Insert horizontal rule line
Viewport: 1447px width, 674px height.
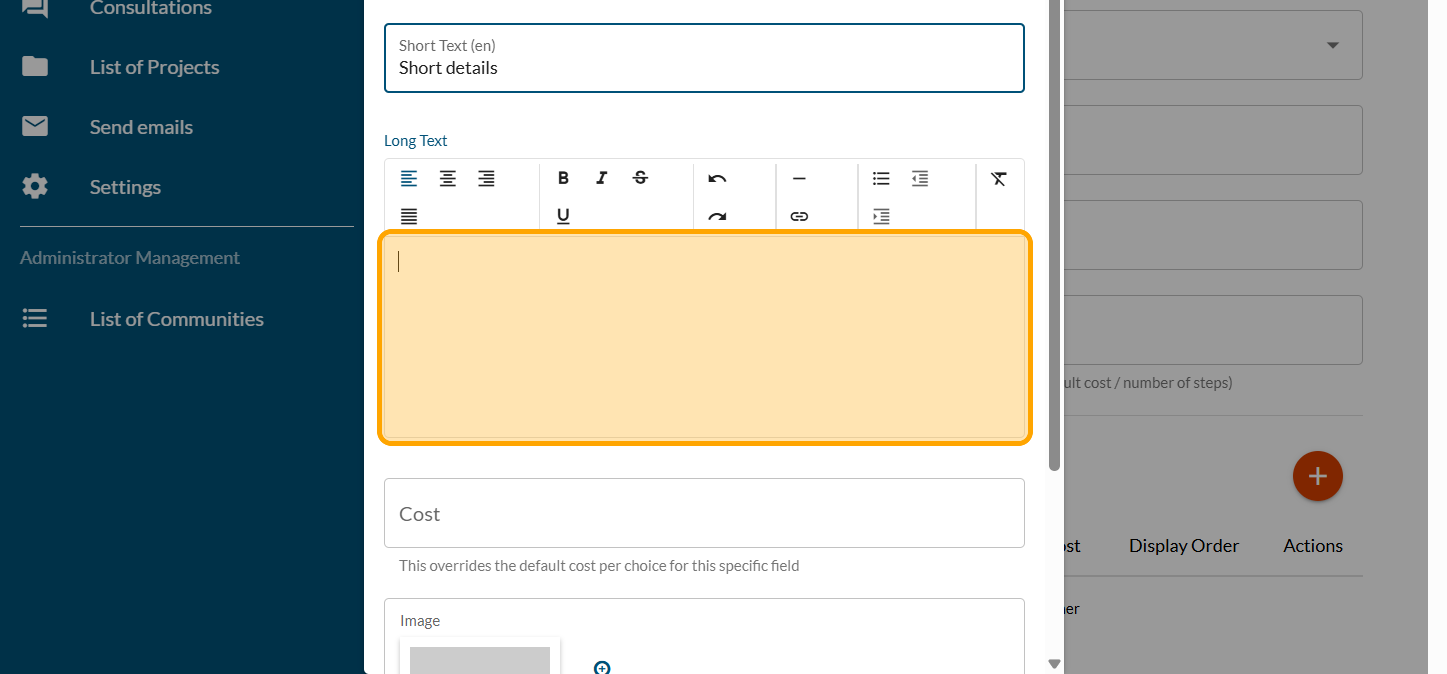[x=799, y=179]
